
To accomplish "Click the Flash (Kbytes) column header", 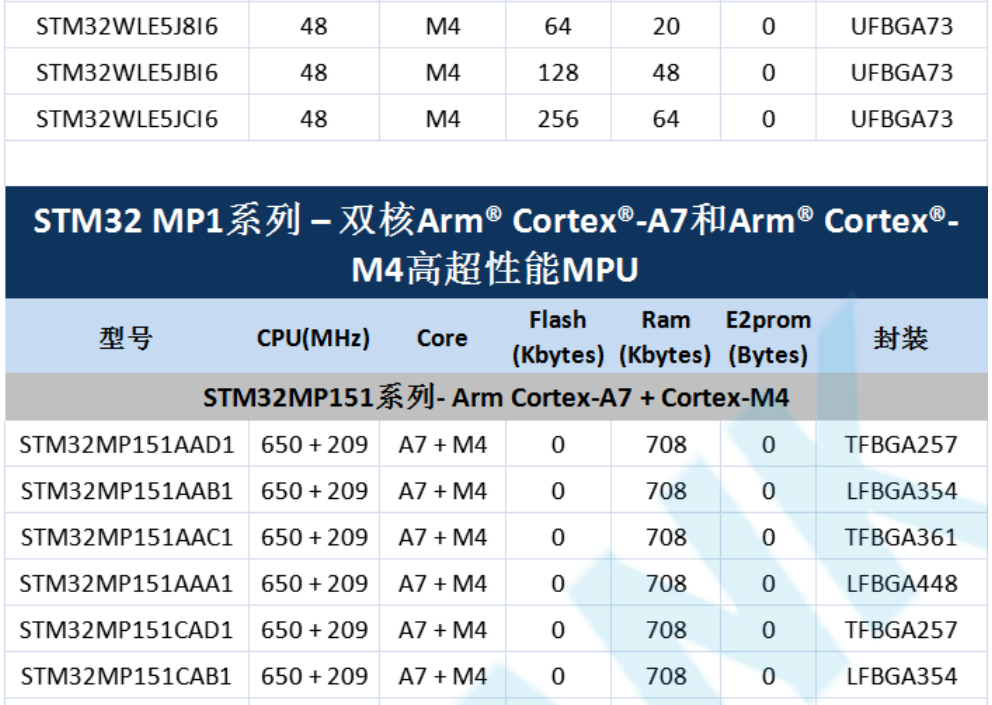I will pyautogui.click(x=558, y=337).
